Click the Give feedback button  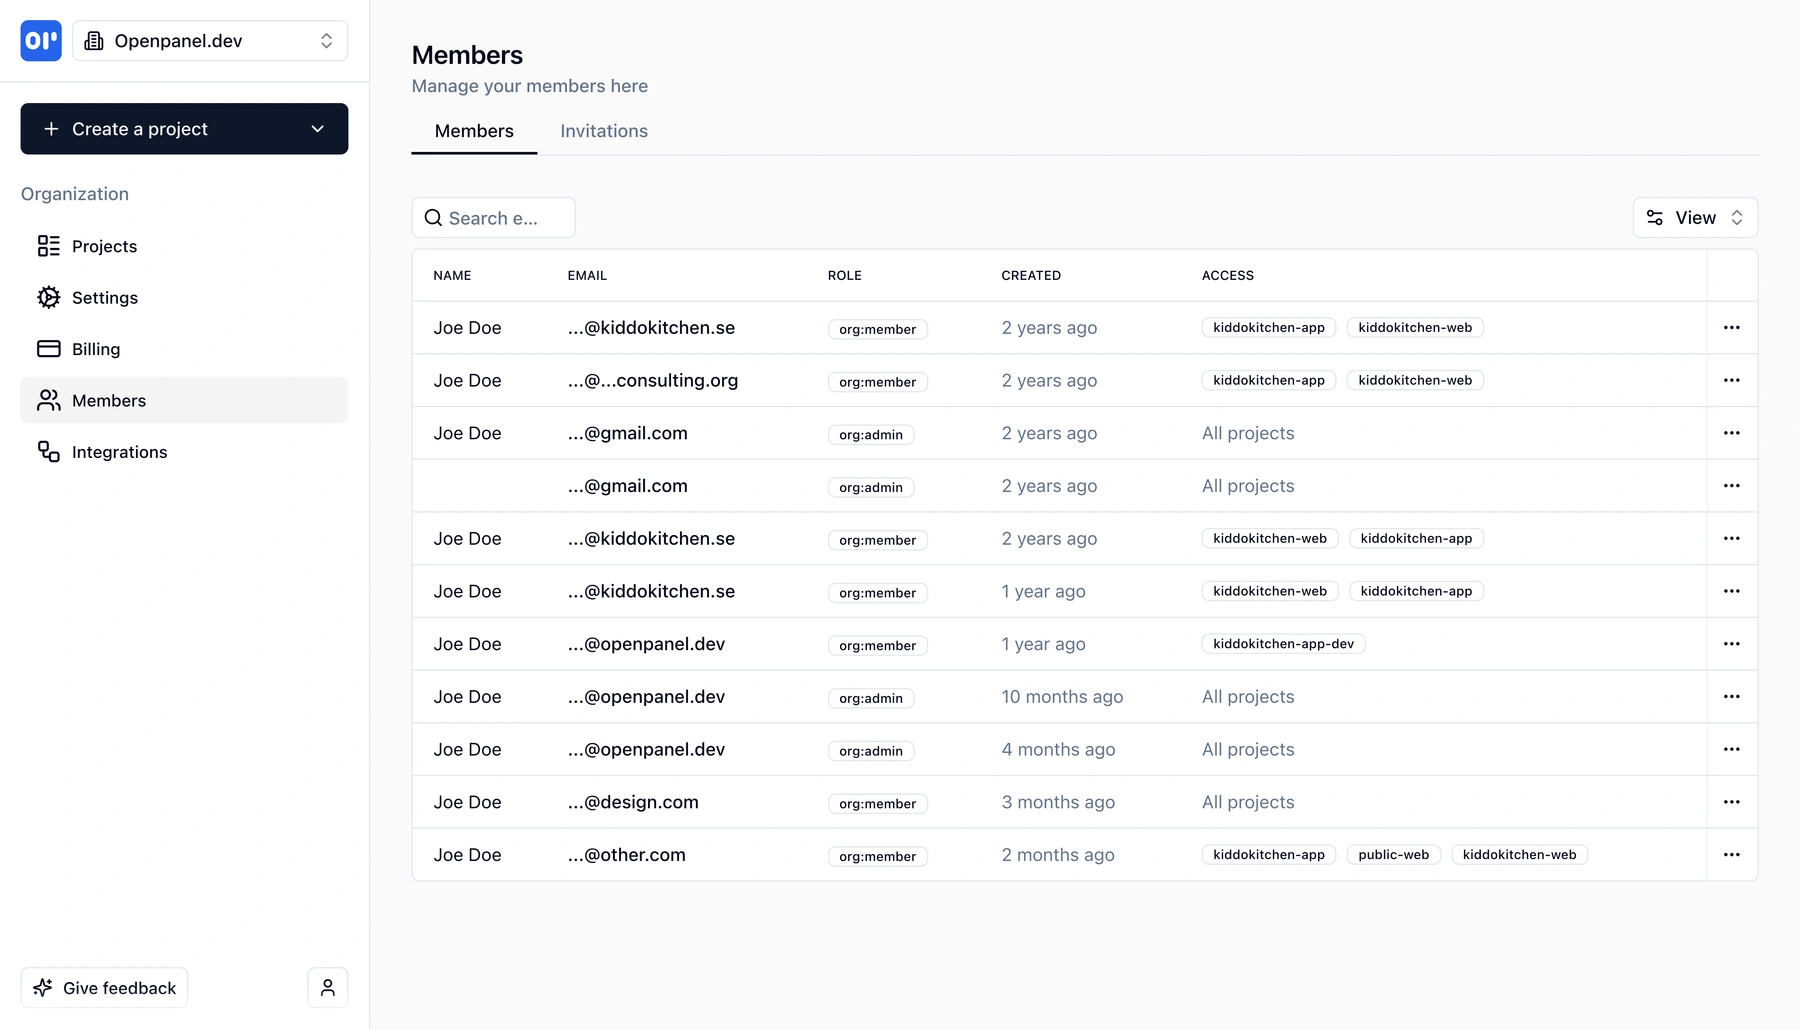click(103, 987)
